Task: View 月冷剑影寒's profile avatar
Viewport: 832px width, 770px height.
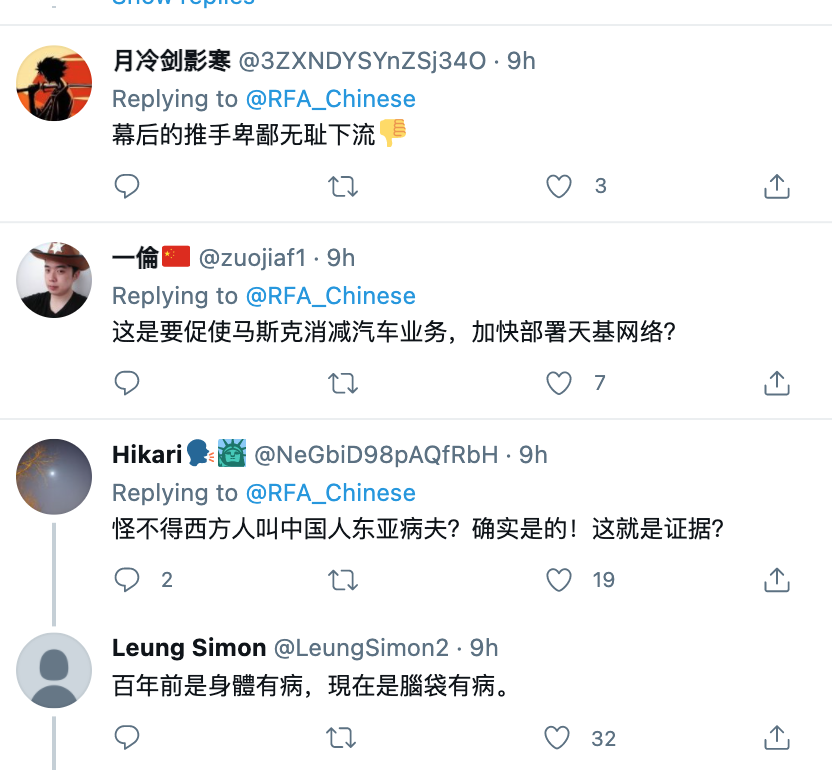Action: (x=54, y=83)
